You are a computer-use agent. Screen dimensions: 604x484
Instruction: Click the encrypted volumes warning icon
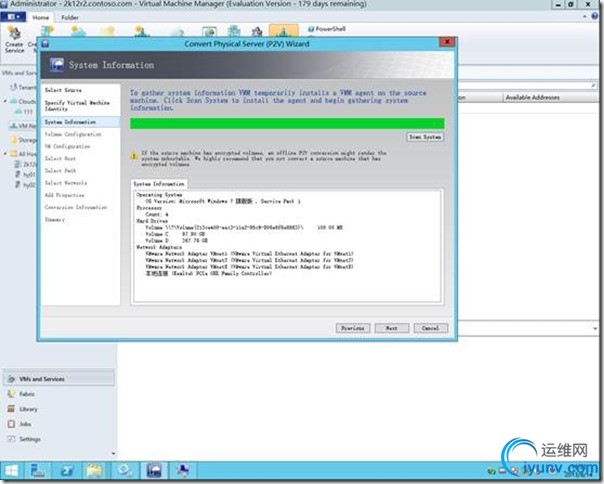pos(134,156)
